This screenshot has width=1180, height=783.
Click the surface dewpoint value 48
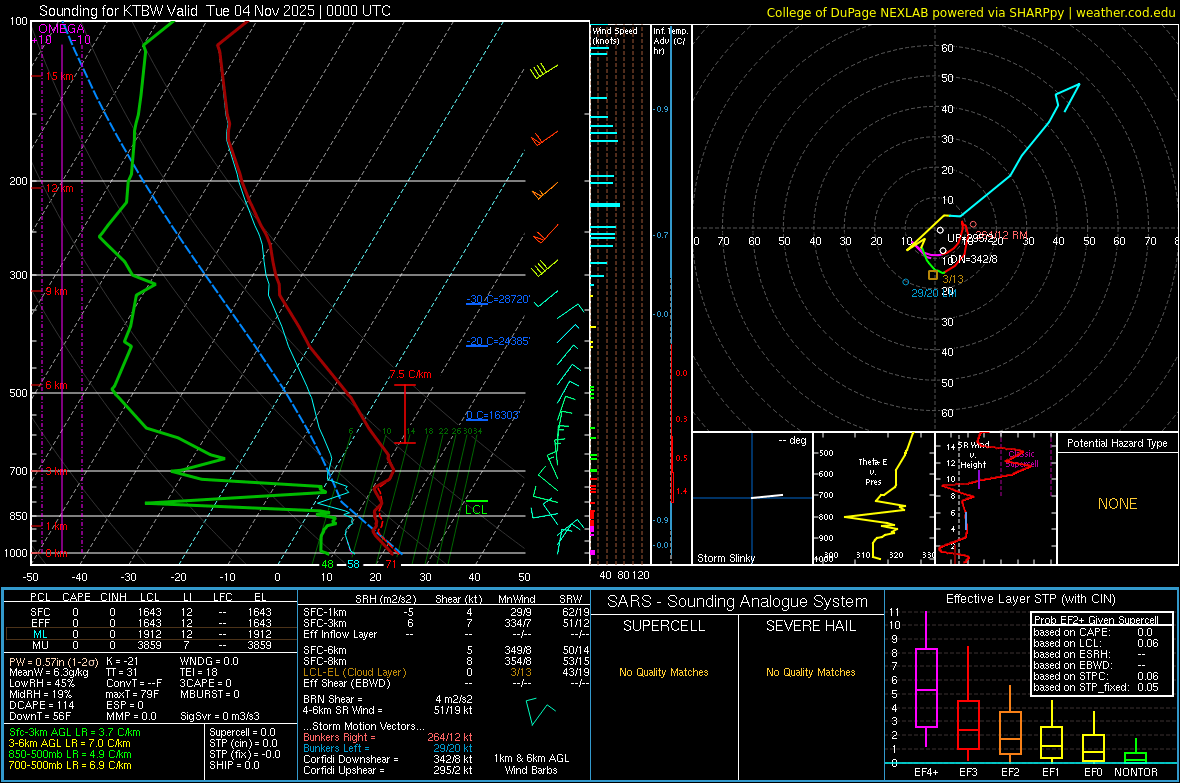327,564
